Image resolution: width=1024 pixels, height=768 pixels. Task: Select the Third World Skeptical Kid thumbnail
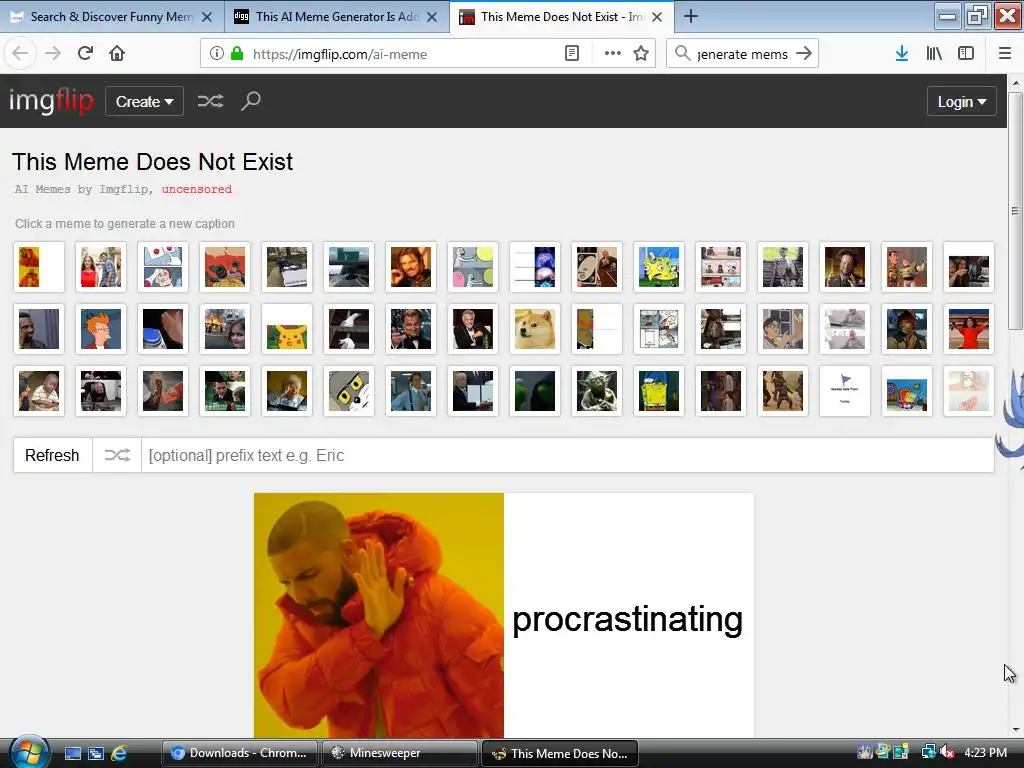pyautogui.click(x=39, y=391)
